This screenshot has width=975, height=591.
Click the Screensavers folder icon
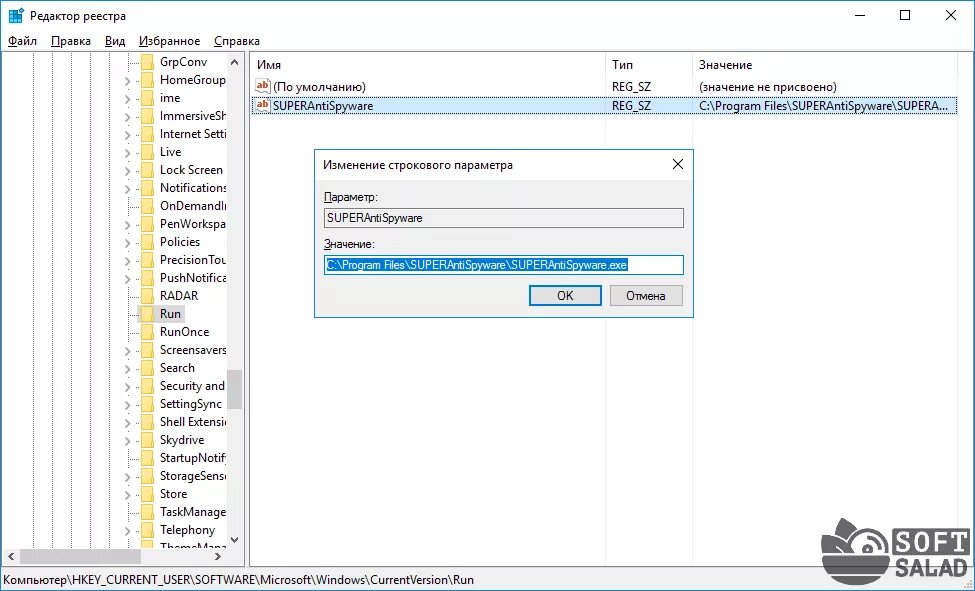[147, 350]
